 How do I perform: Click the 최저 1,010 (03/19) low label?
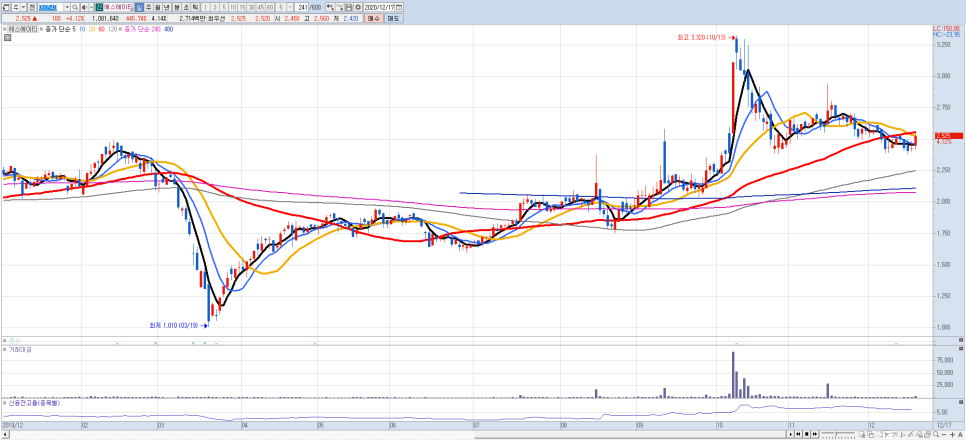(x=175, y=325)
